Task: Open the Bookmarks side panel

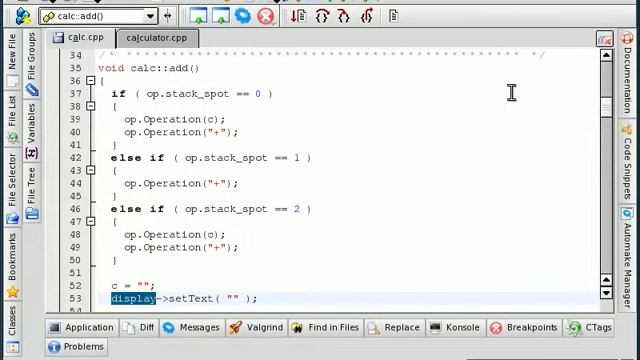Action: pyautogui.click(x=12, y=265)
